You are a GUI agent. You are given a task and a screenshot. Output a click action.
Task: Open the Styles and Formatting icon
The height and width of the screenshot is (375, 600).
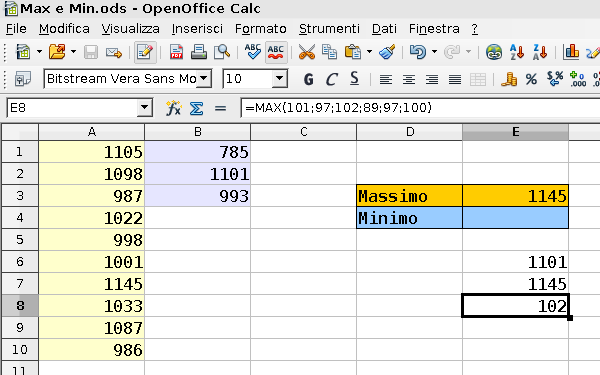tap(23, 79)
